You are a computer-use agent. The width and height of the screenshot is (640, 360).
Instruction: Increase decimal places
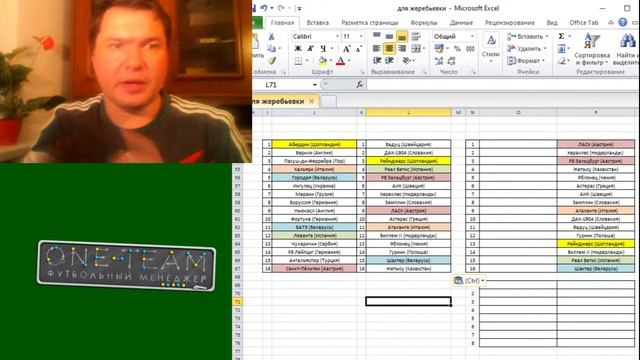[x=439, y=61]
